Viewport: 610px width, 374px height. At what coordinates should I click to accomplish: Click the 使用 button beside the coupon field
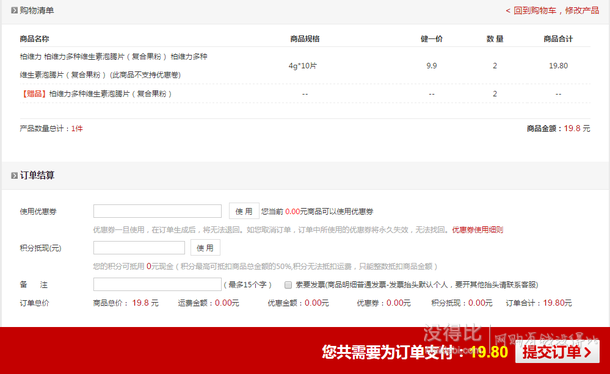(244, 211)
